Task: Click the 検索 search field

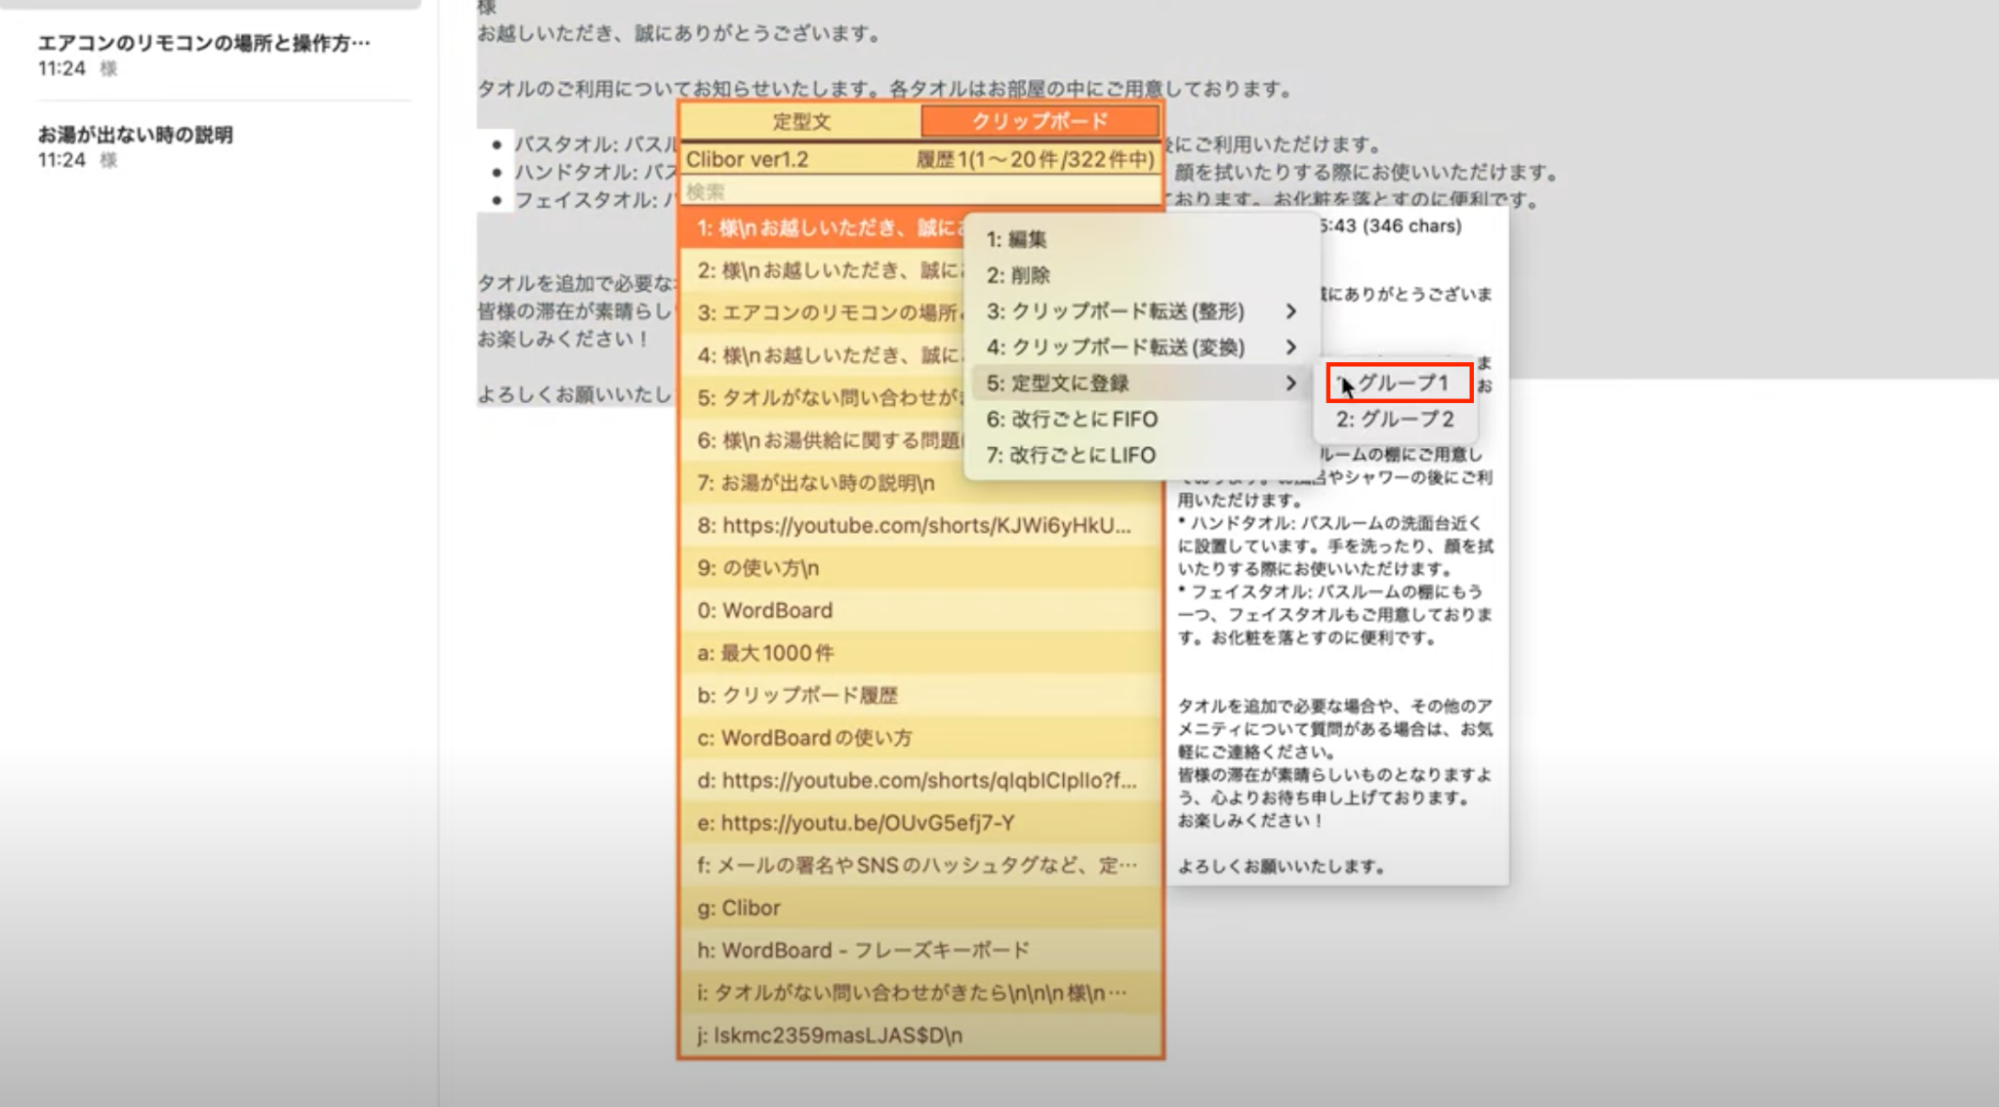Action: pos(920,191)
